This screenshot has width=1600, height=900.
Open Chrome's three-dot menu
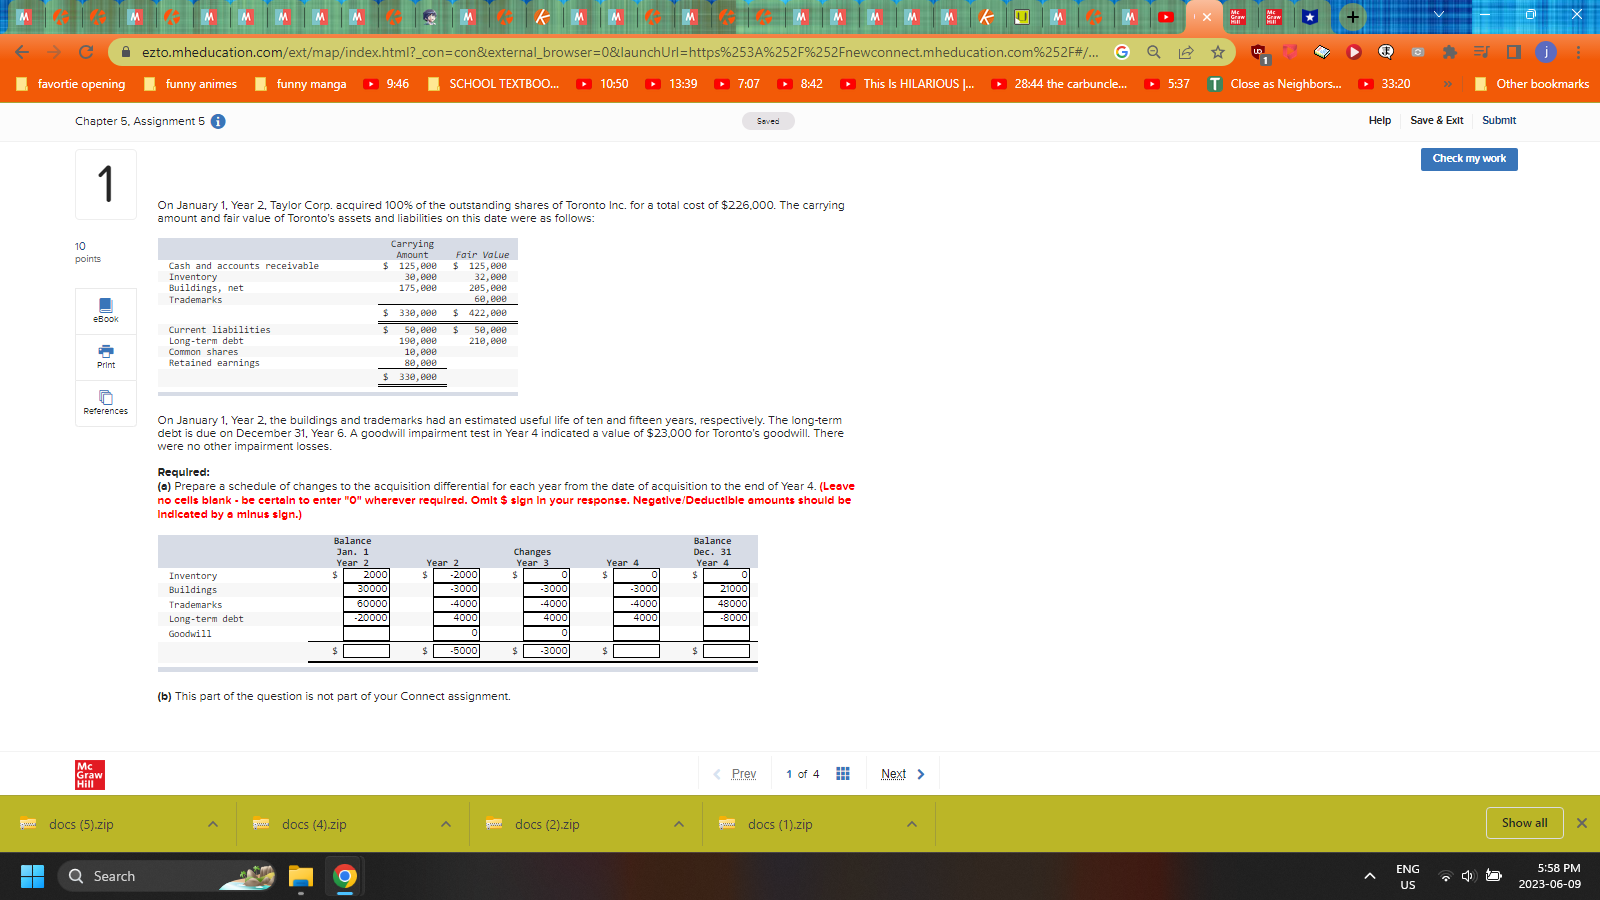click(1578, 52)
